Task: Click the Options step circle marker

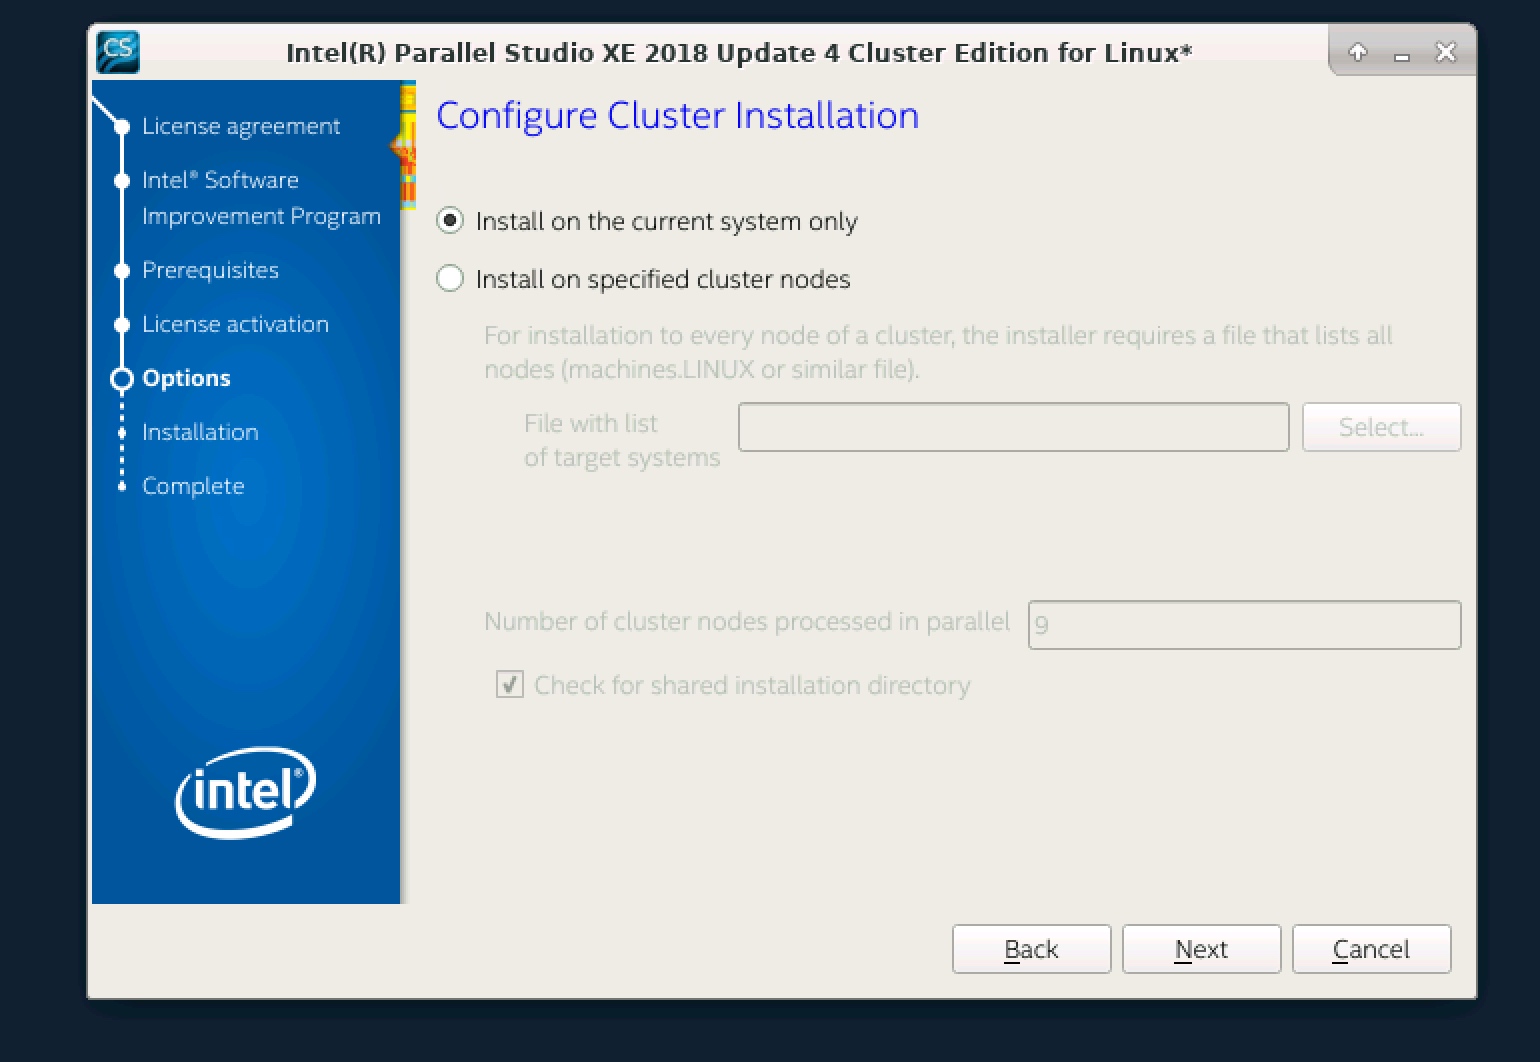Action: (x=122, y=379)
